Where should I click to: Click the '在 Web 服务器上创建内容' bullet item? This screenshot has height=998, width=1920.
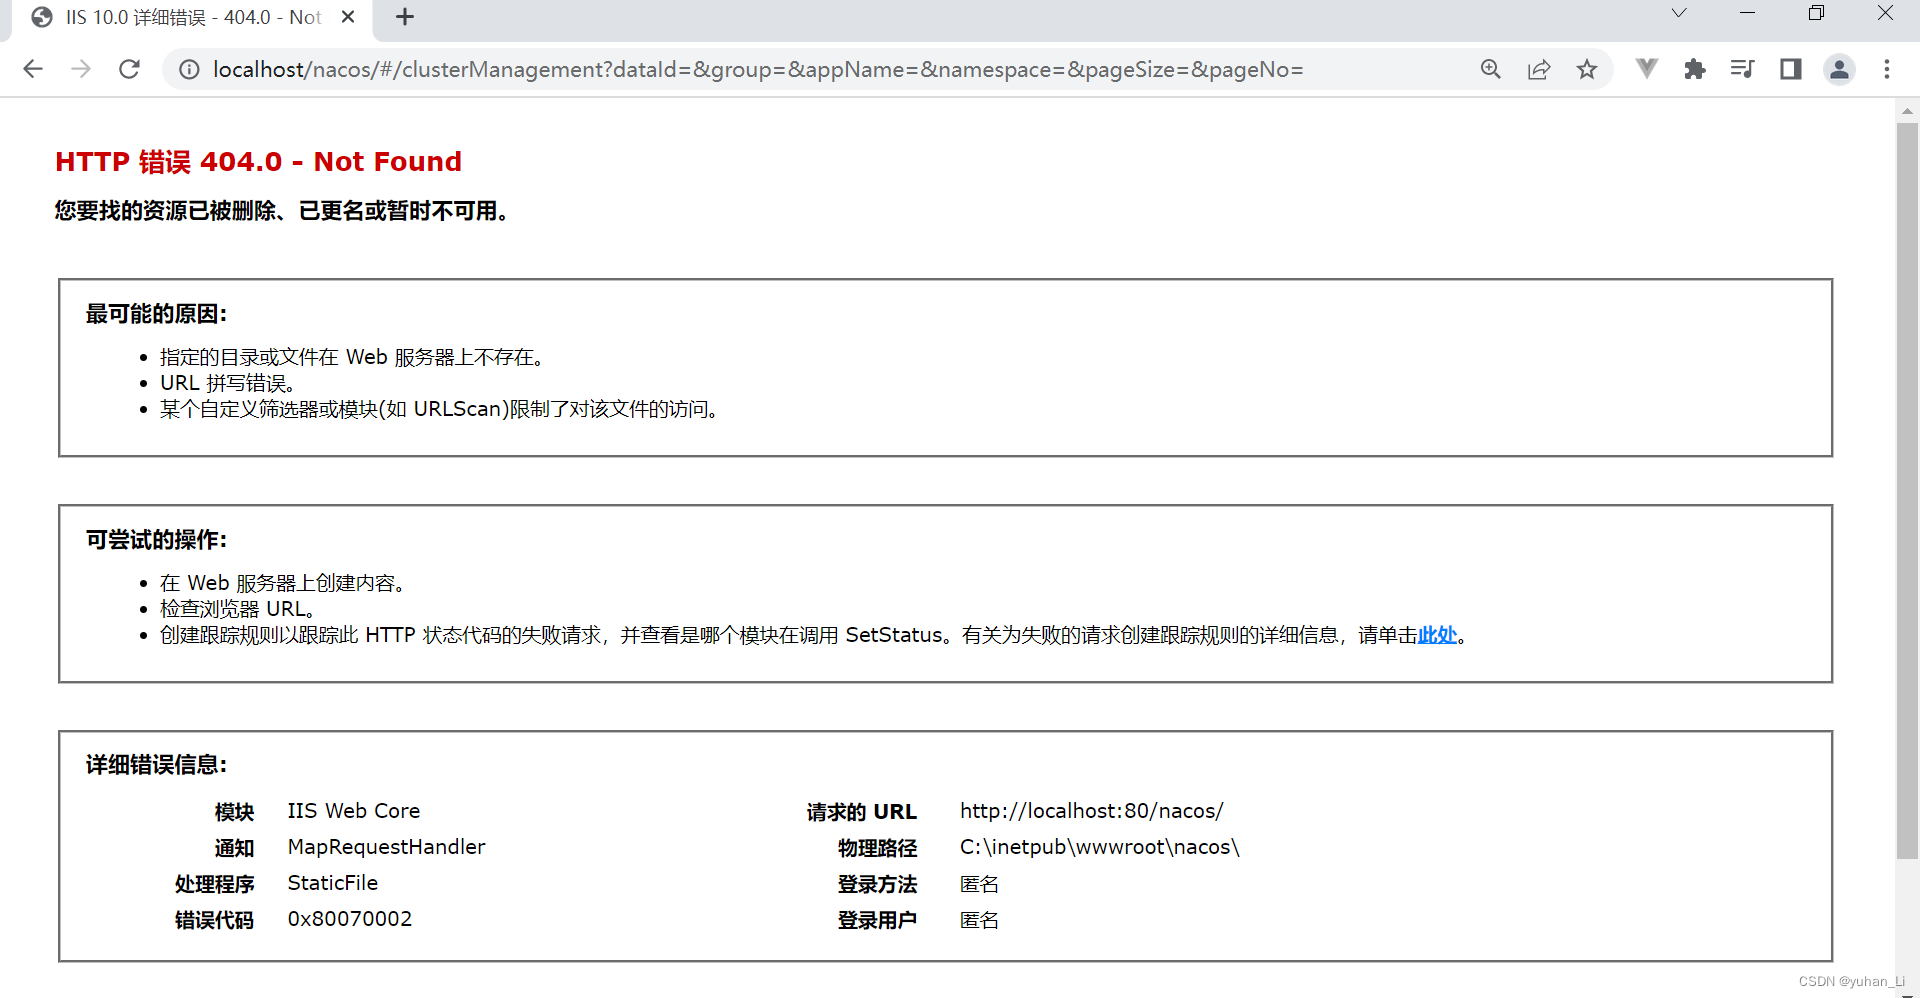[x=282, y=583]
